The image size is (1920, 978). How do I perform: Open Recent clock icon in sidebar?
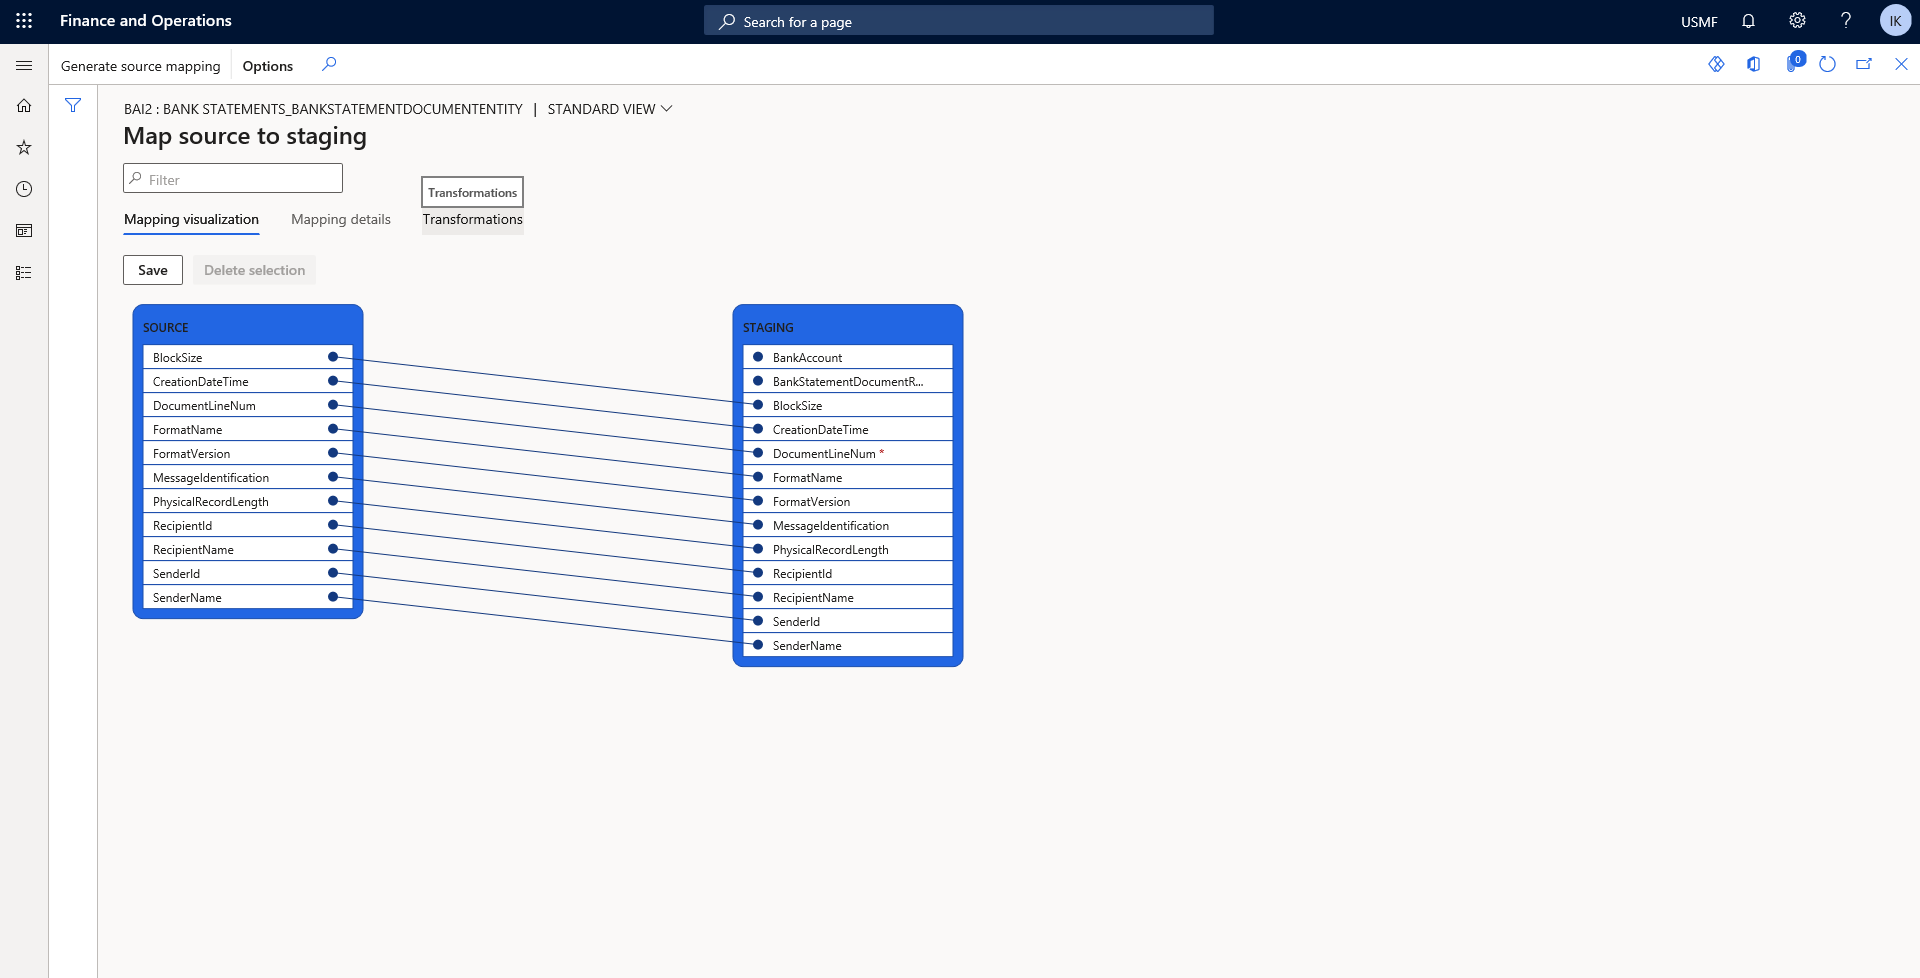24,189
